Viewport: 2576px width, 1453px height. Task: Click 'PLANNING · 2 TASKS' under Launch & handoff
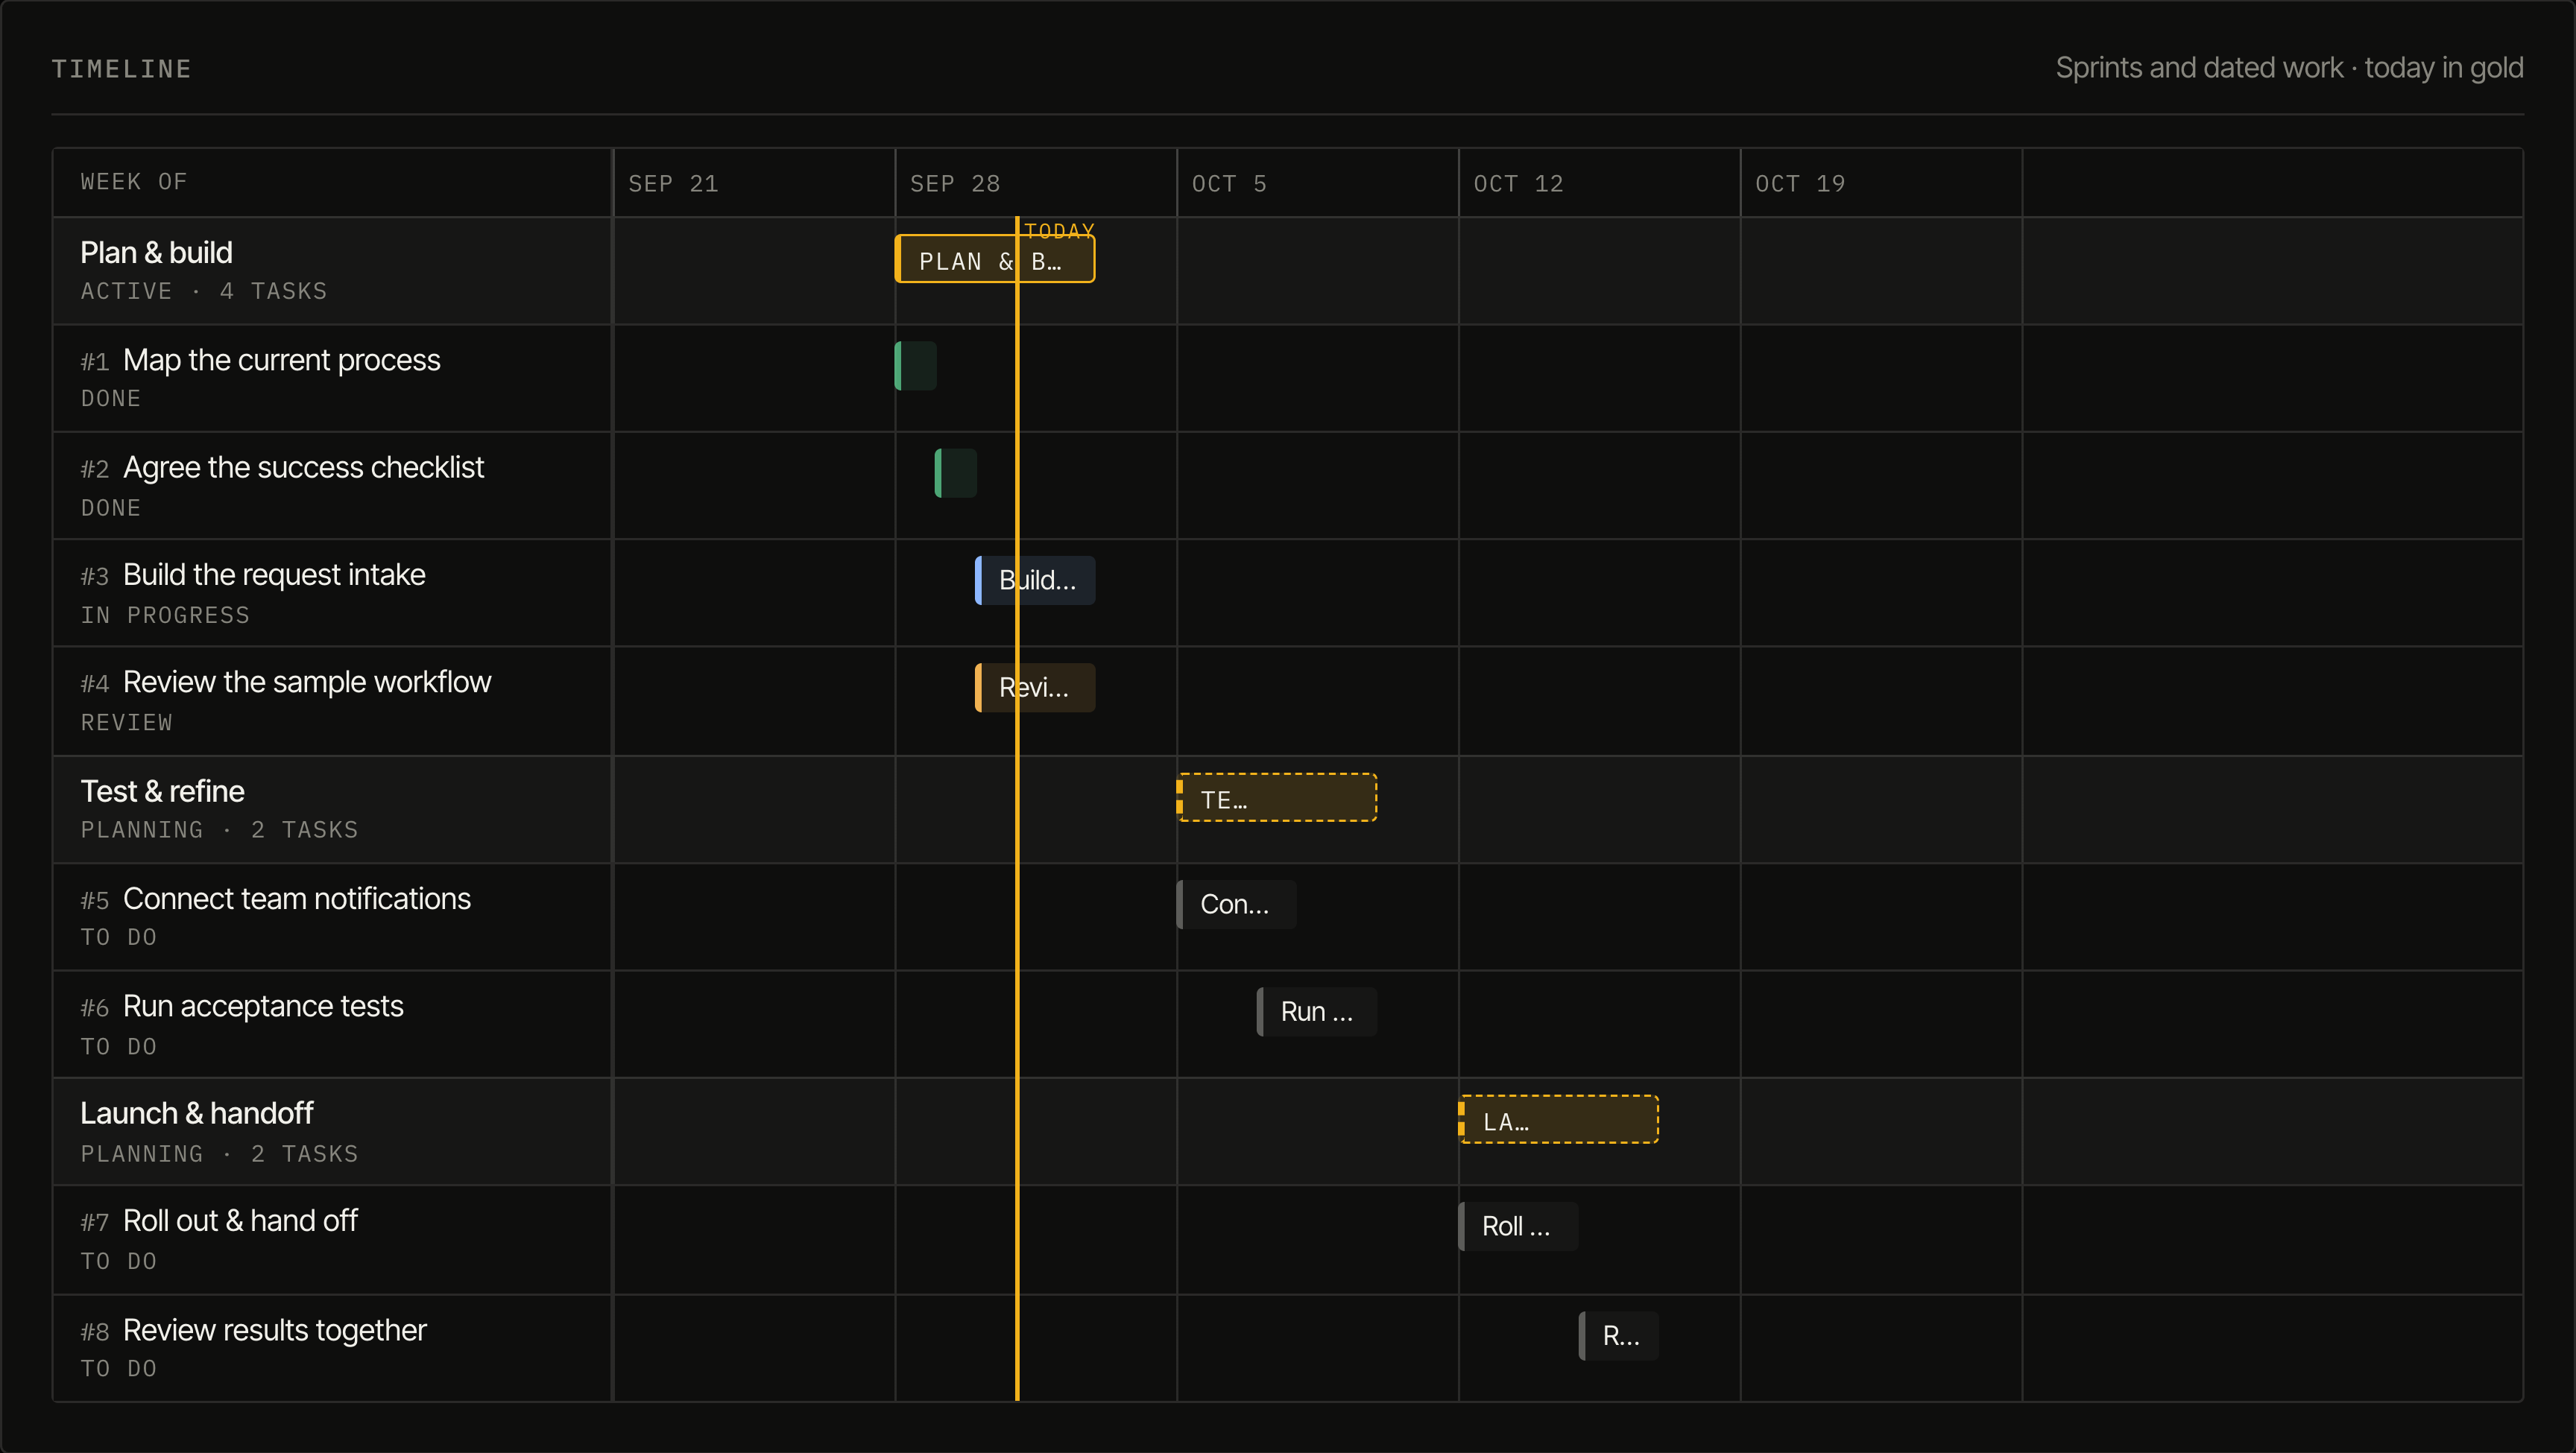pos(219,1154)
